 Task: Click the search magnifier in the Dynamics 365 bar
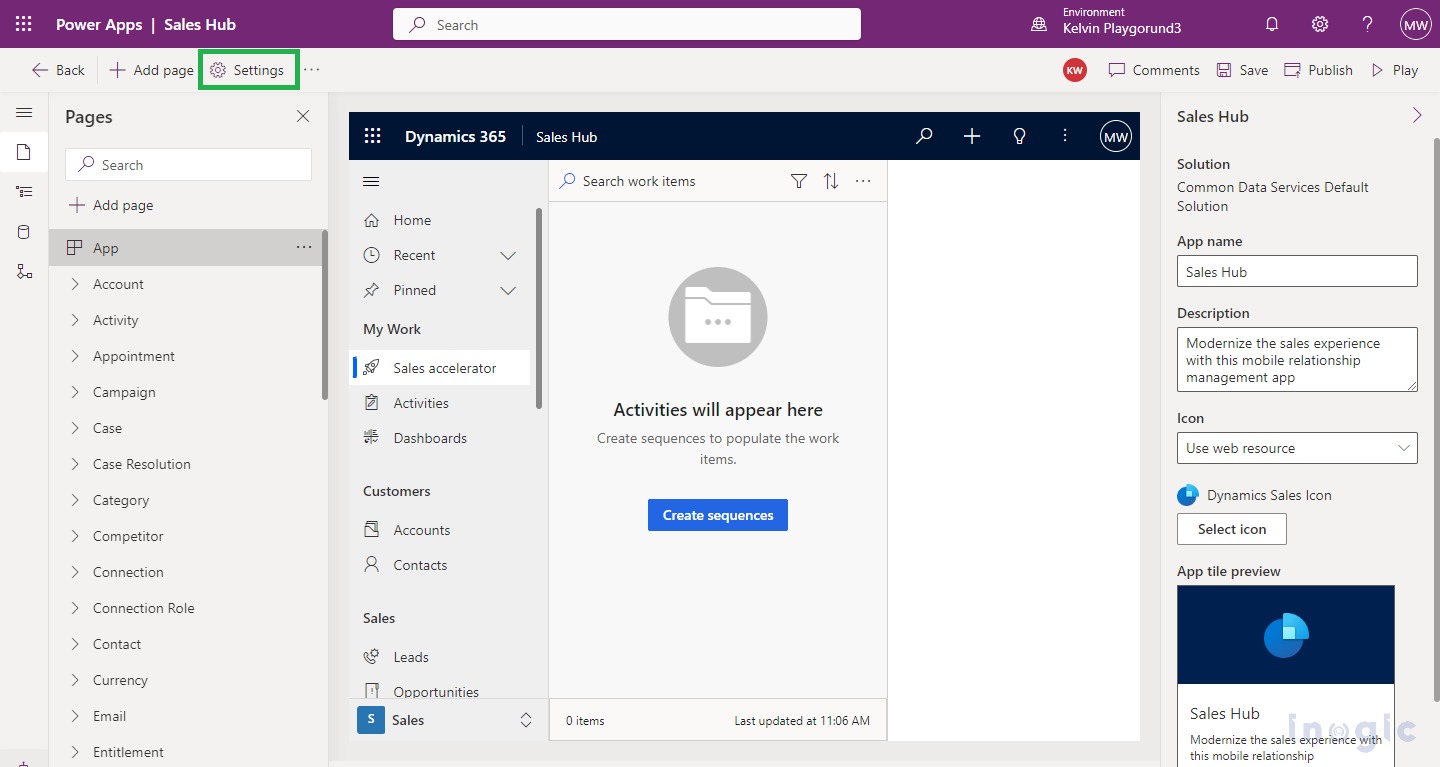coord(924,136)
